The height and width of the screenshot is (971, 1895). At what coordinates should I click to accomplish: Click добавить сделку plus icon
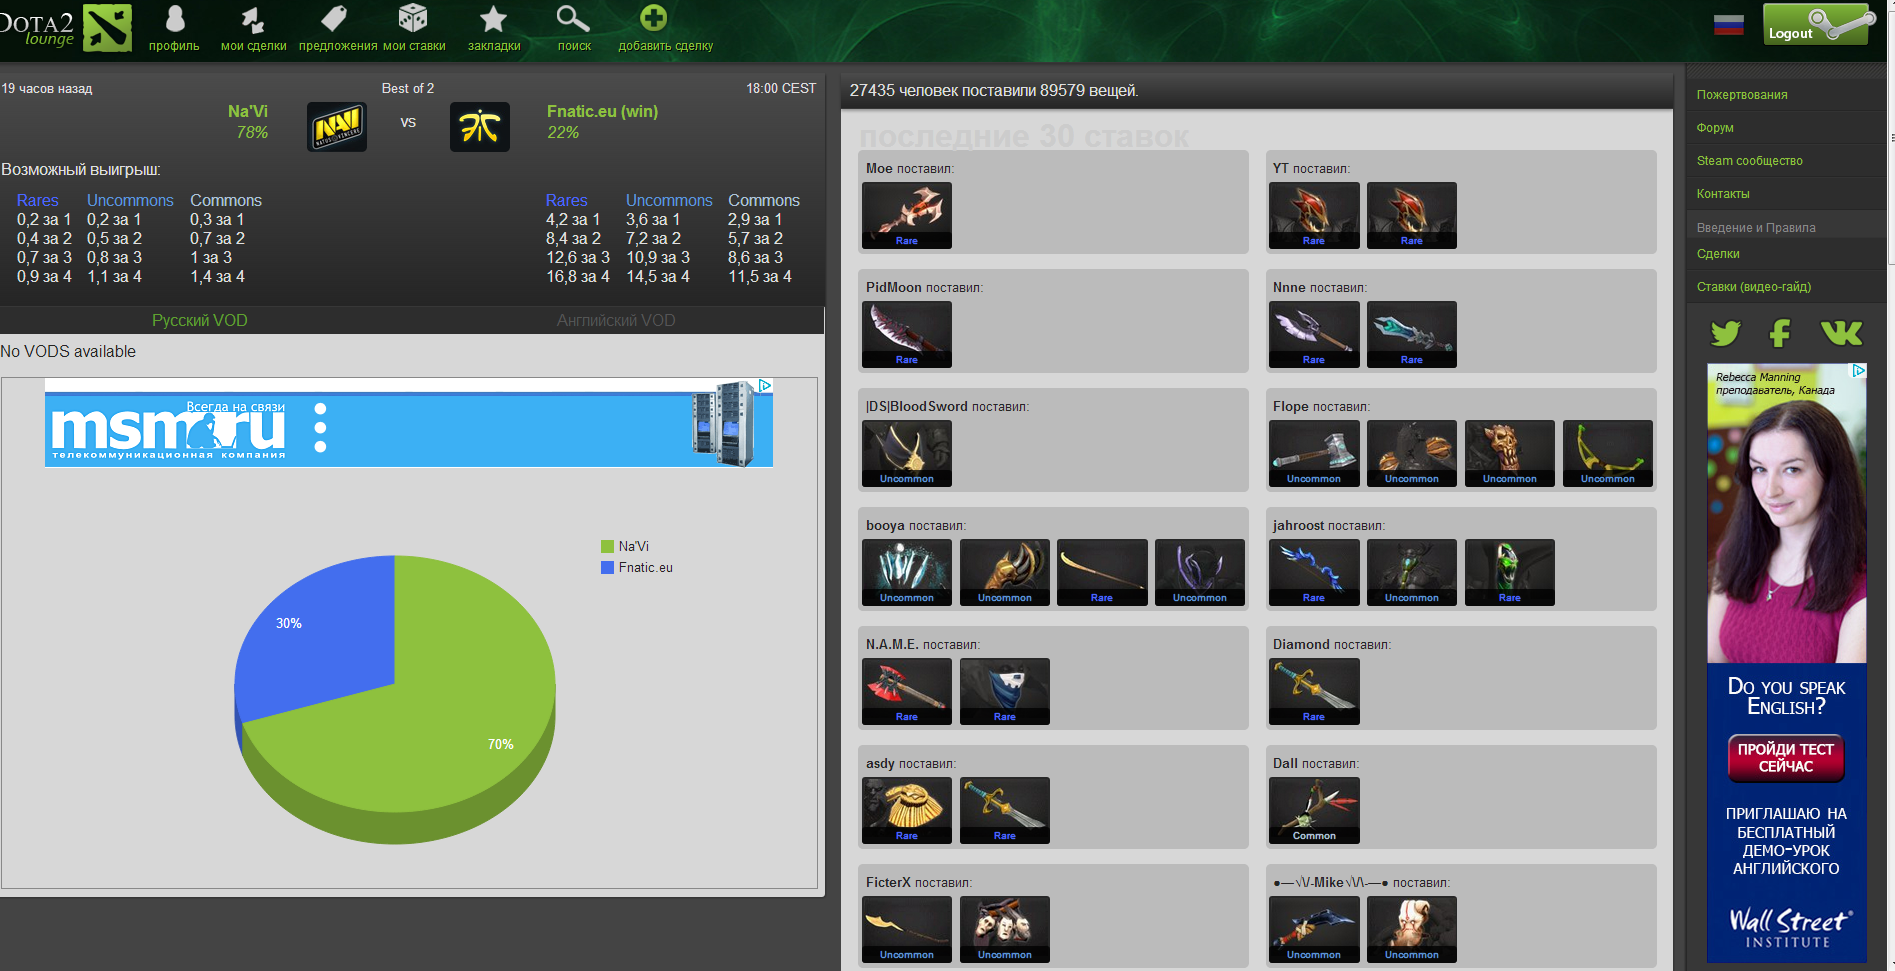[x=653, y=18]
